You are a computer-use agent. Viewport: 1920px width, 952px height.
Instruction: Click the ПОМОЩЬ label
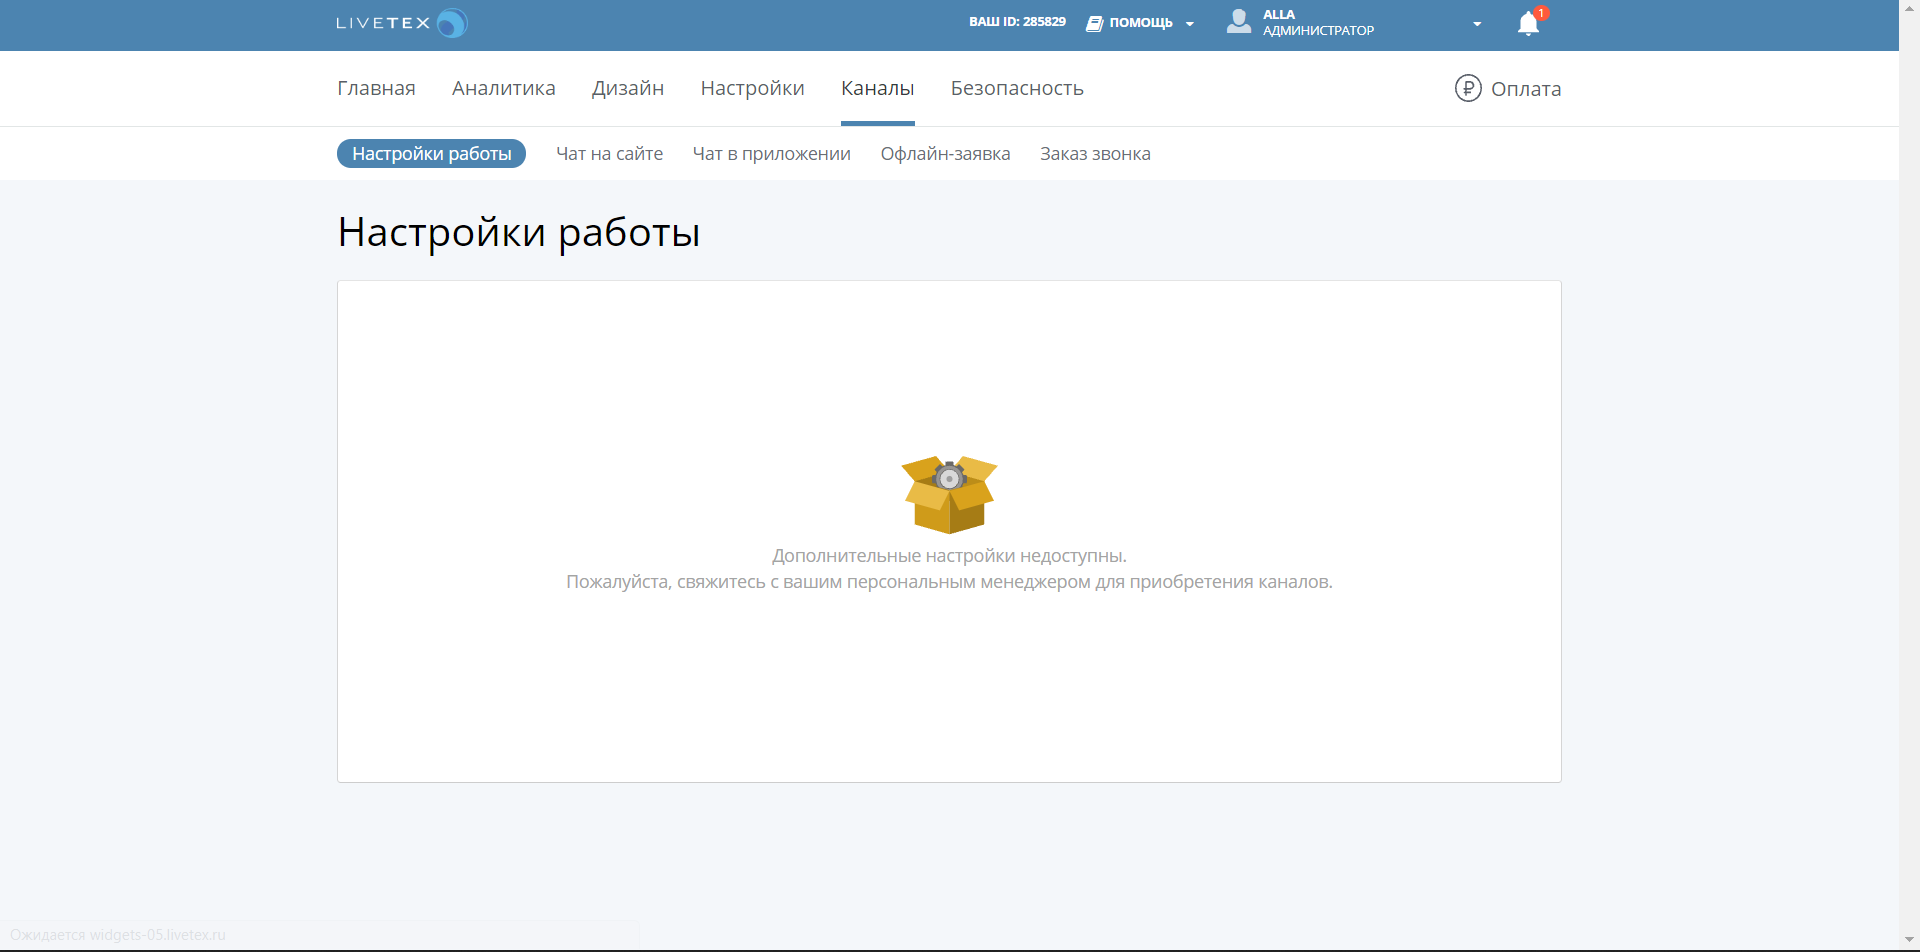[x=1141, y=22]
